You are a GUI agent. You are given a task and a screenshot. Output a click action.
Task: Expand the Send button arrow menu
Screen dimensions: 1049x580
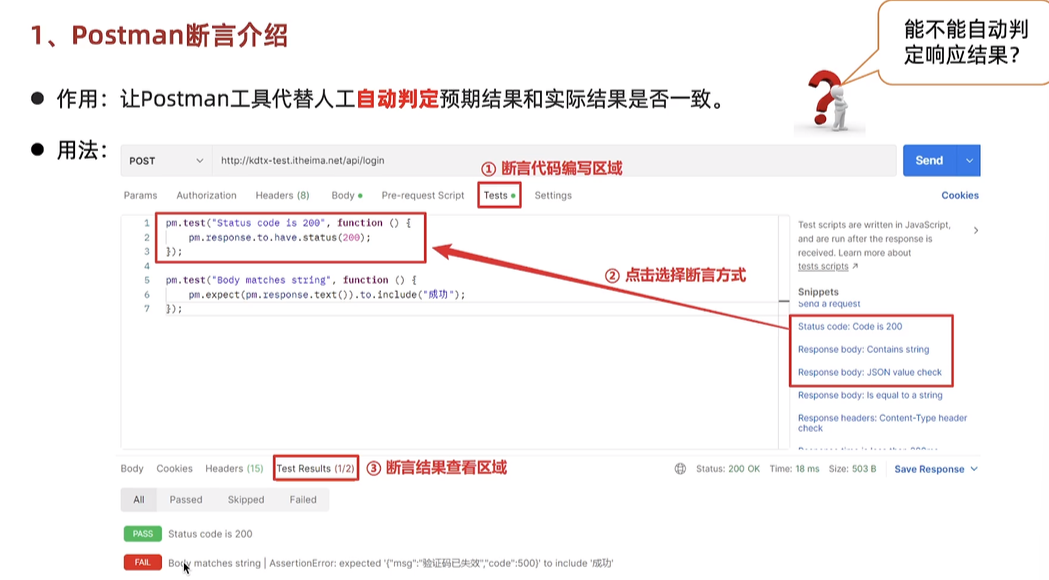[969, 161]
